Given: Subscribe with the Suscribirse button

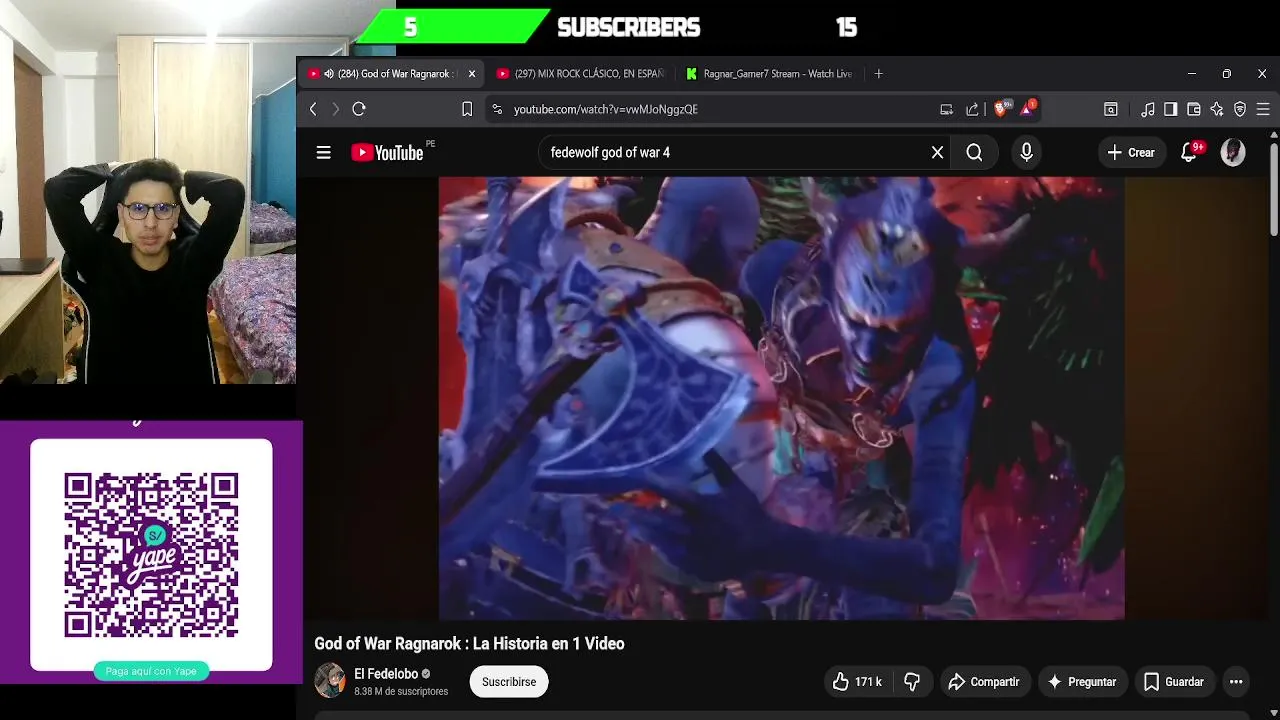Looking at the screenshot, I should point(509,682).
